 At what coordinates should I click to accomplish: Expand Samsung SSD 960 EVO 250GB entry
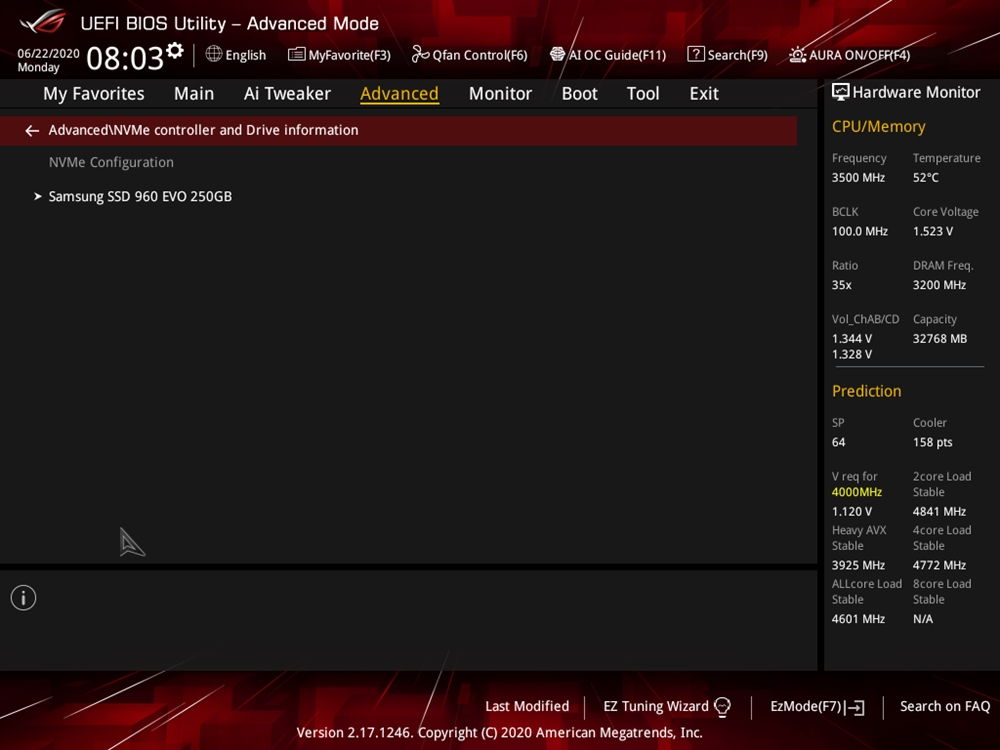pos(140,196)
